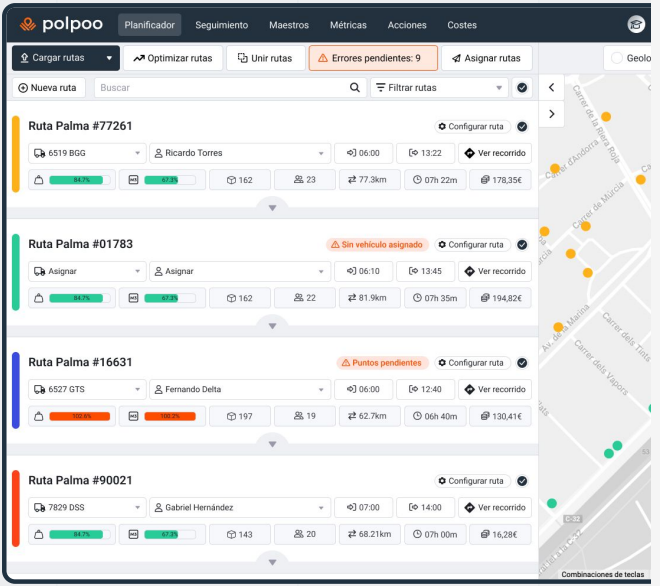
Task: Click red 102.6% weight bar in Ruta #16631
Action: point(80,416)
